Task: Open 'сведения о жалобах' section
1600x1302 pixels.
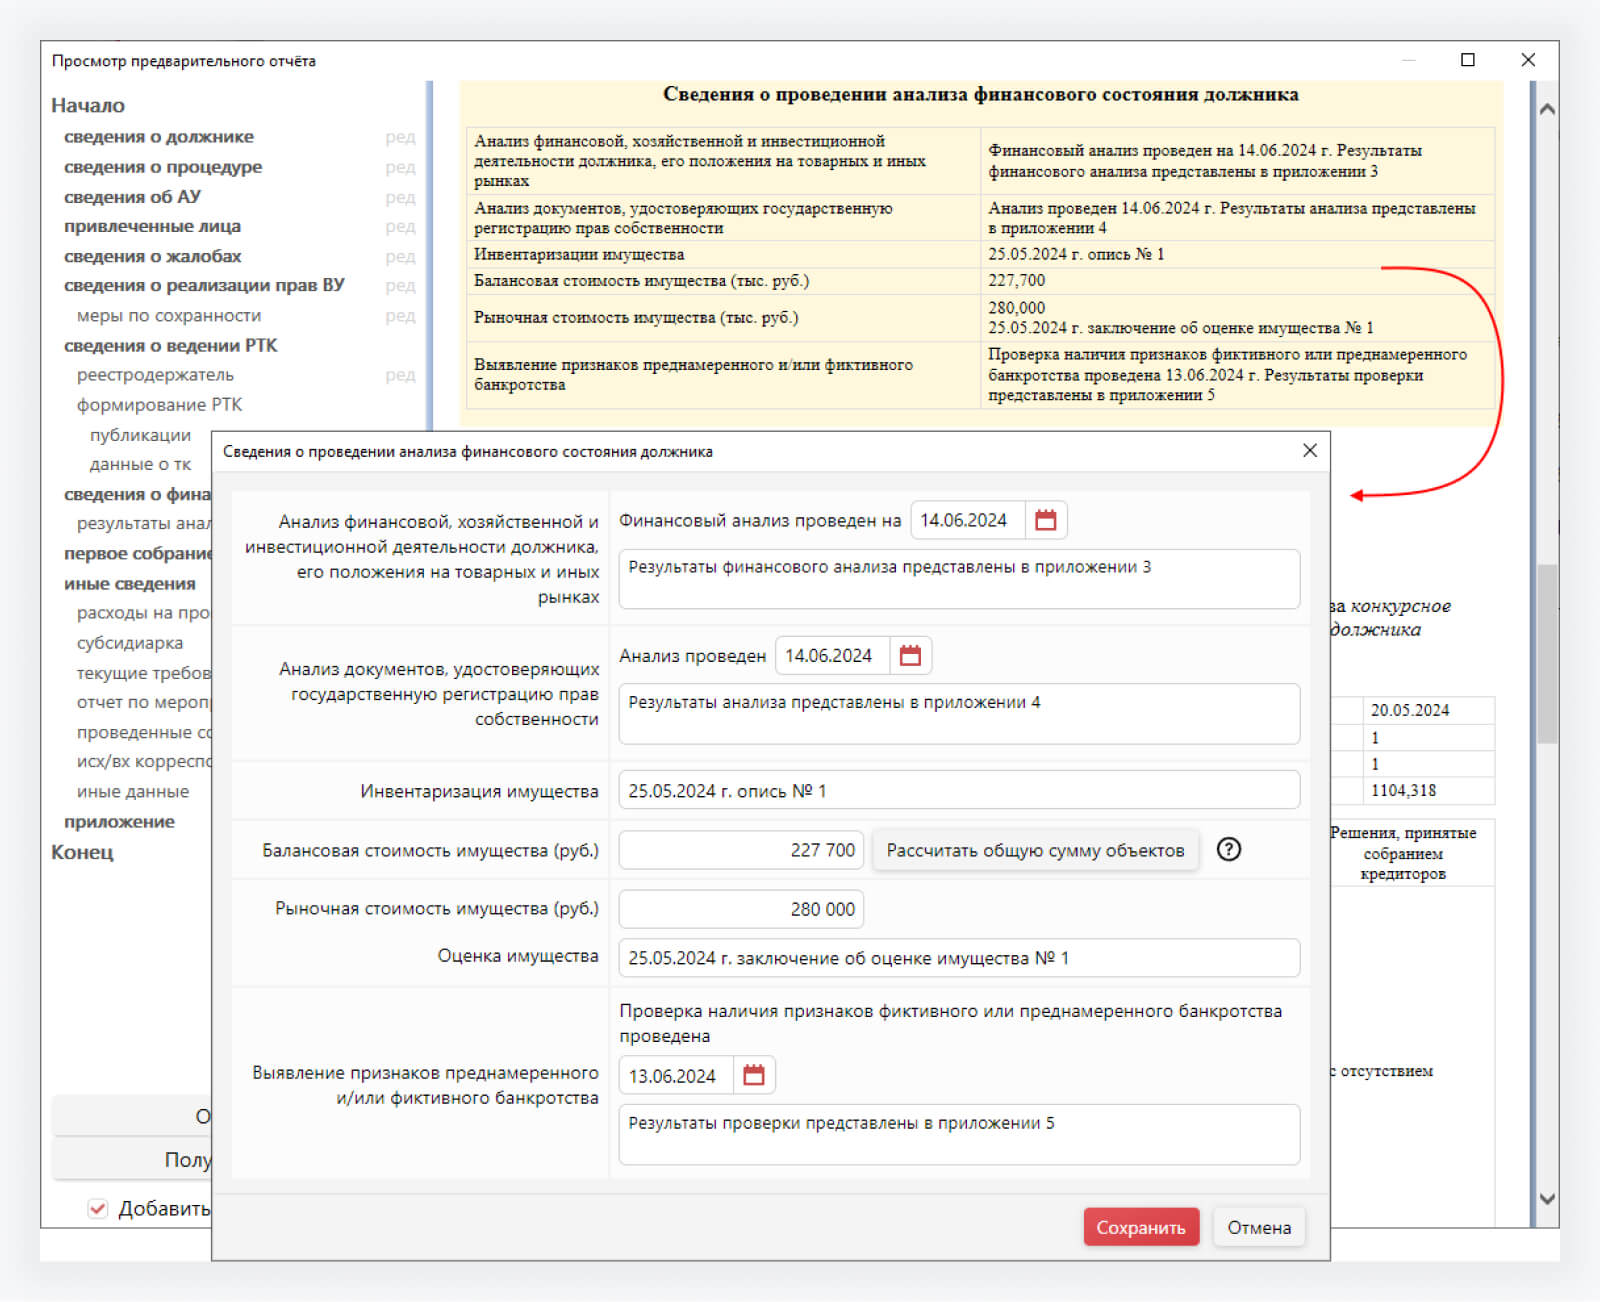Action: [152, 256]
